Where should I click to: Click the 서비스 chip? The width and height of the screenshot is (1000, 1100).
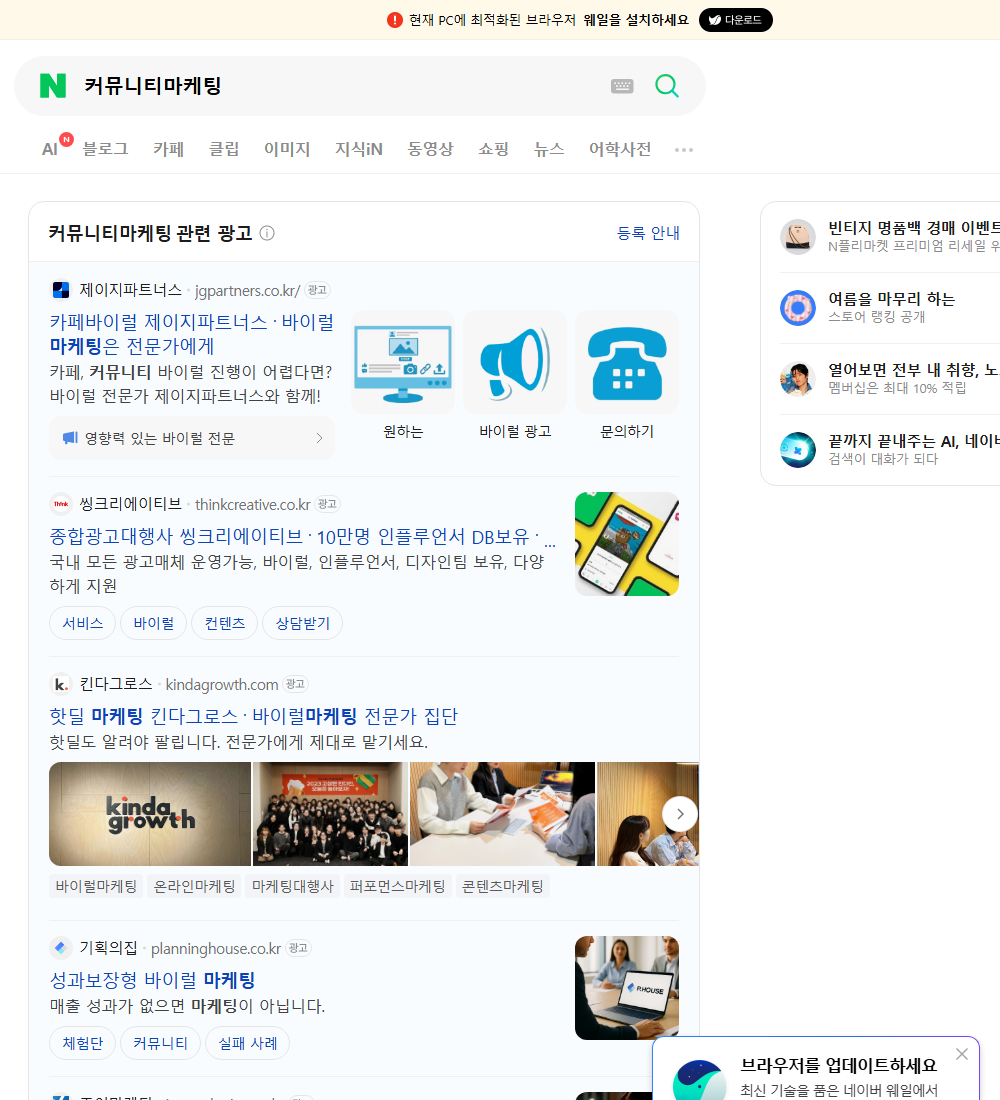[x=83, y=623]
